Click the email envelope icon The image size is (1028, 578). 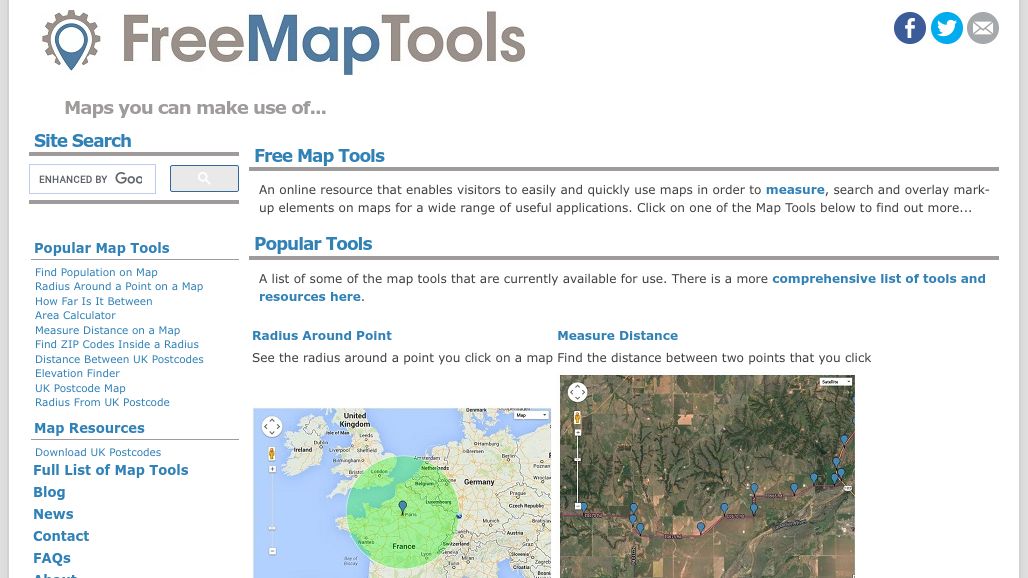[x=983, y=28]
